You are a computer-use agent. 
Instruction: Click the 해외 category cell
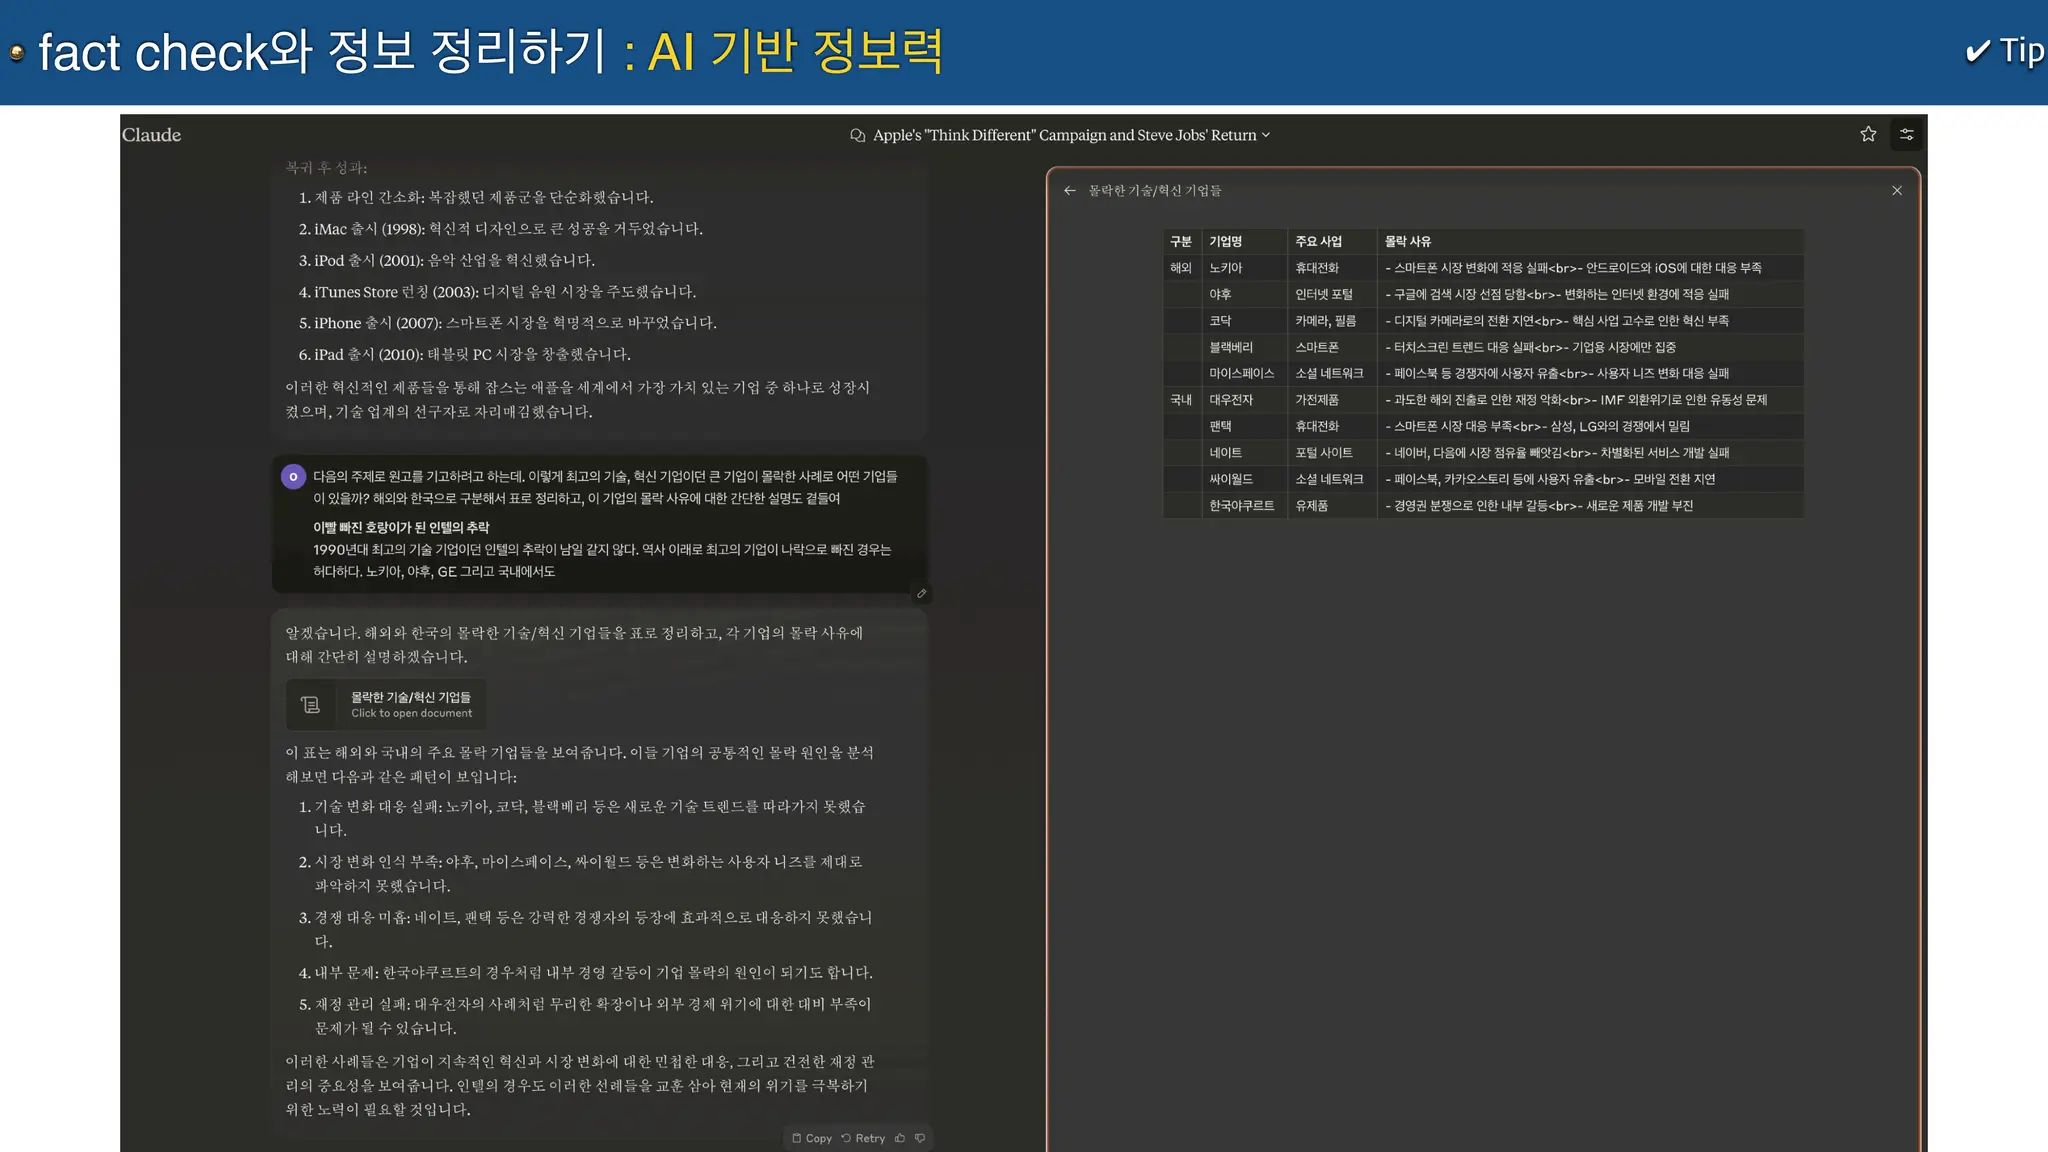click(x=1181, y=268)
